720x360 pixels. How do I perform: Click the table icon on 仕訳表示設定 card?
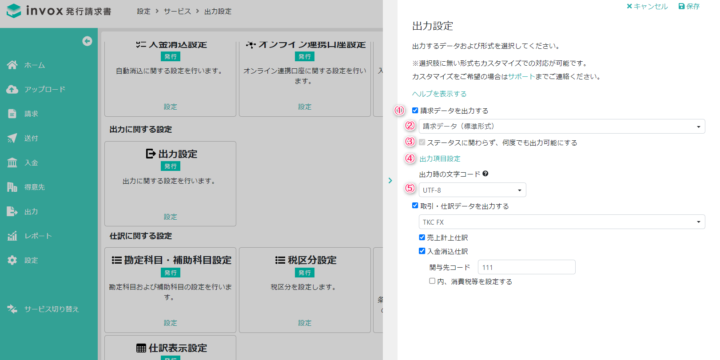(141, 348)
